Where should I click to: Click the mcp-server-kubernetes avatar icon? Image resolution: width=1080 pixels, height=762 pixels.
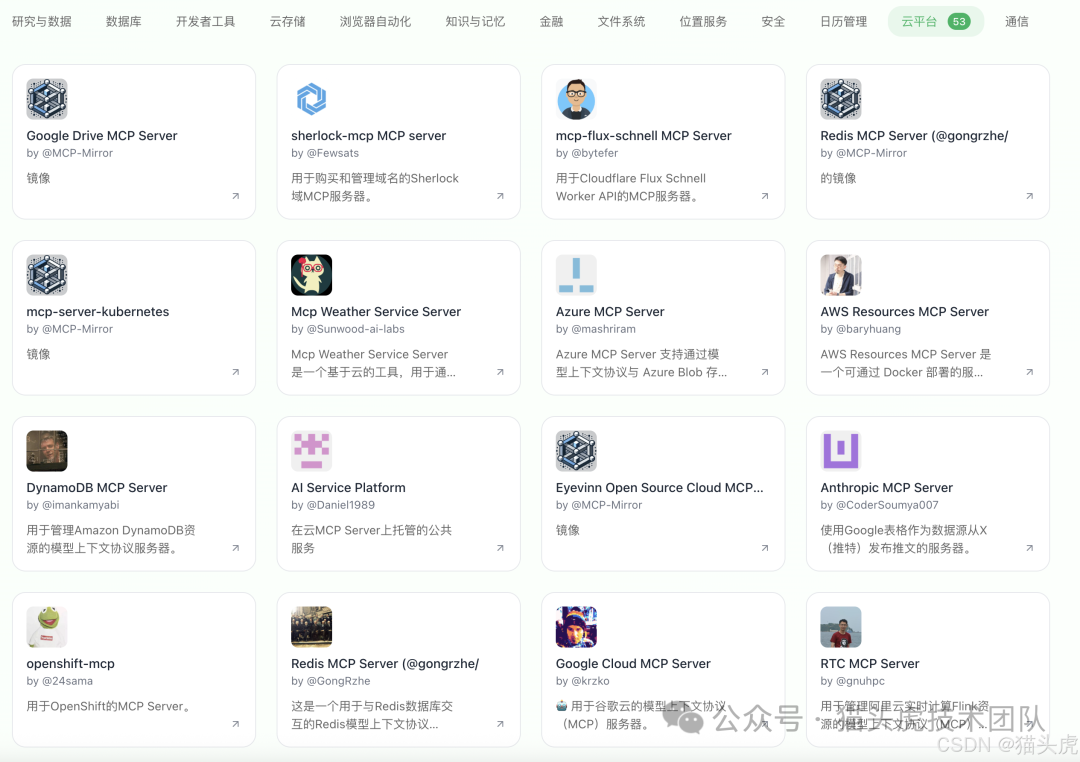click(x=47, y=275)
